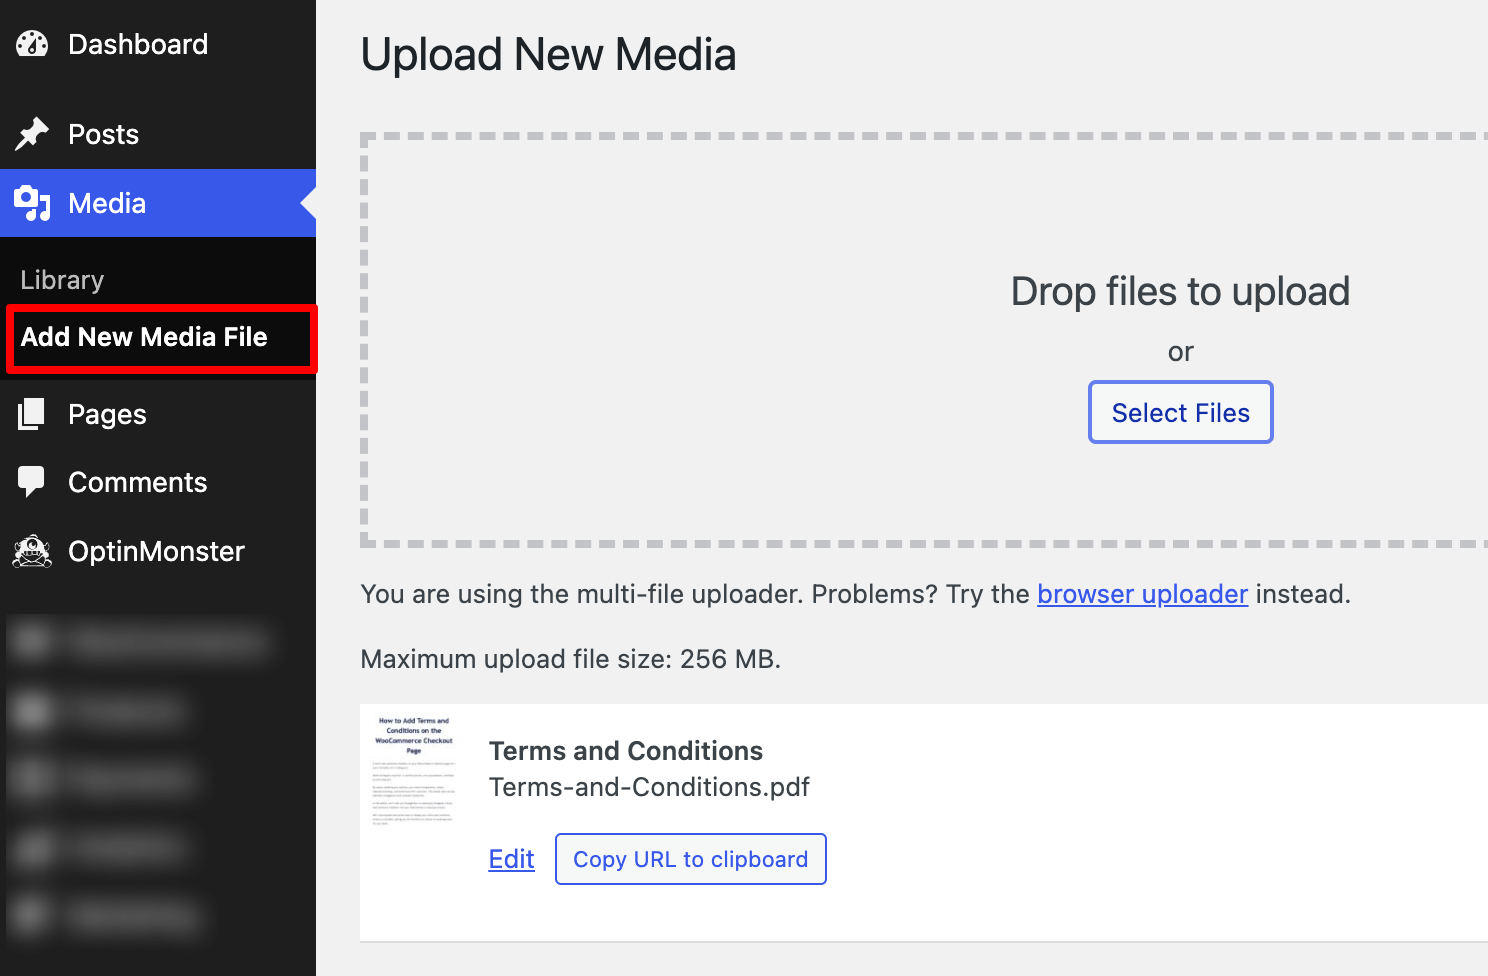Click the OptinMonster mascot icon

(x=32, y=551)
